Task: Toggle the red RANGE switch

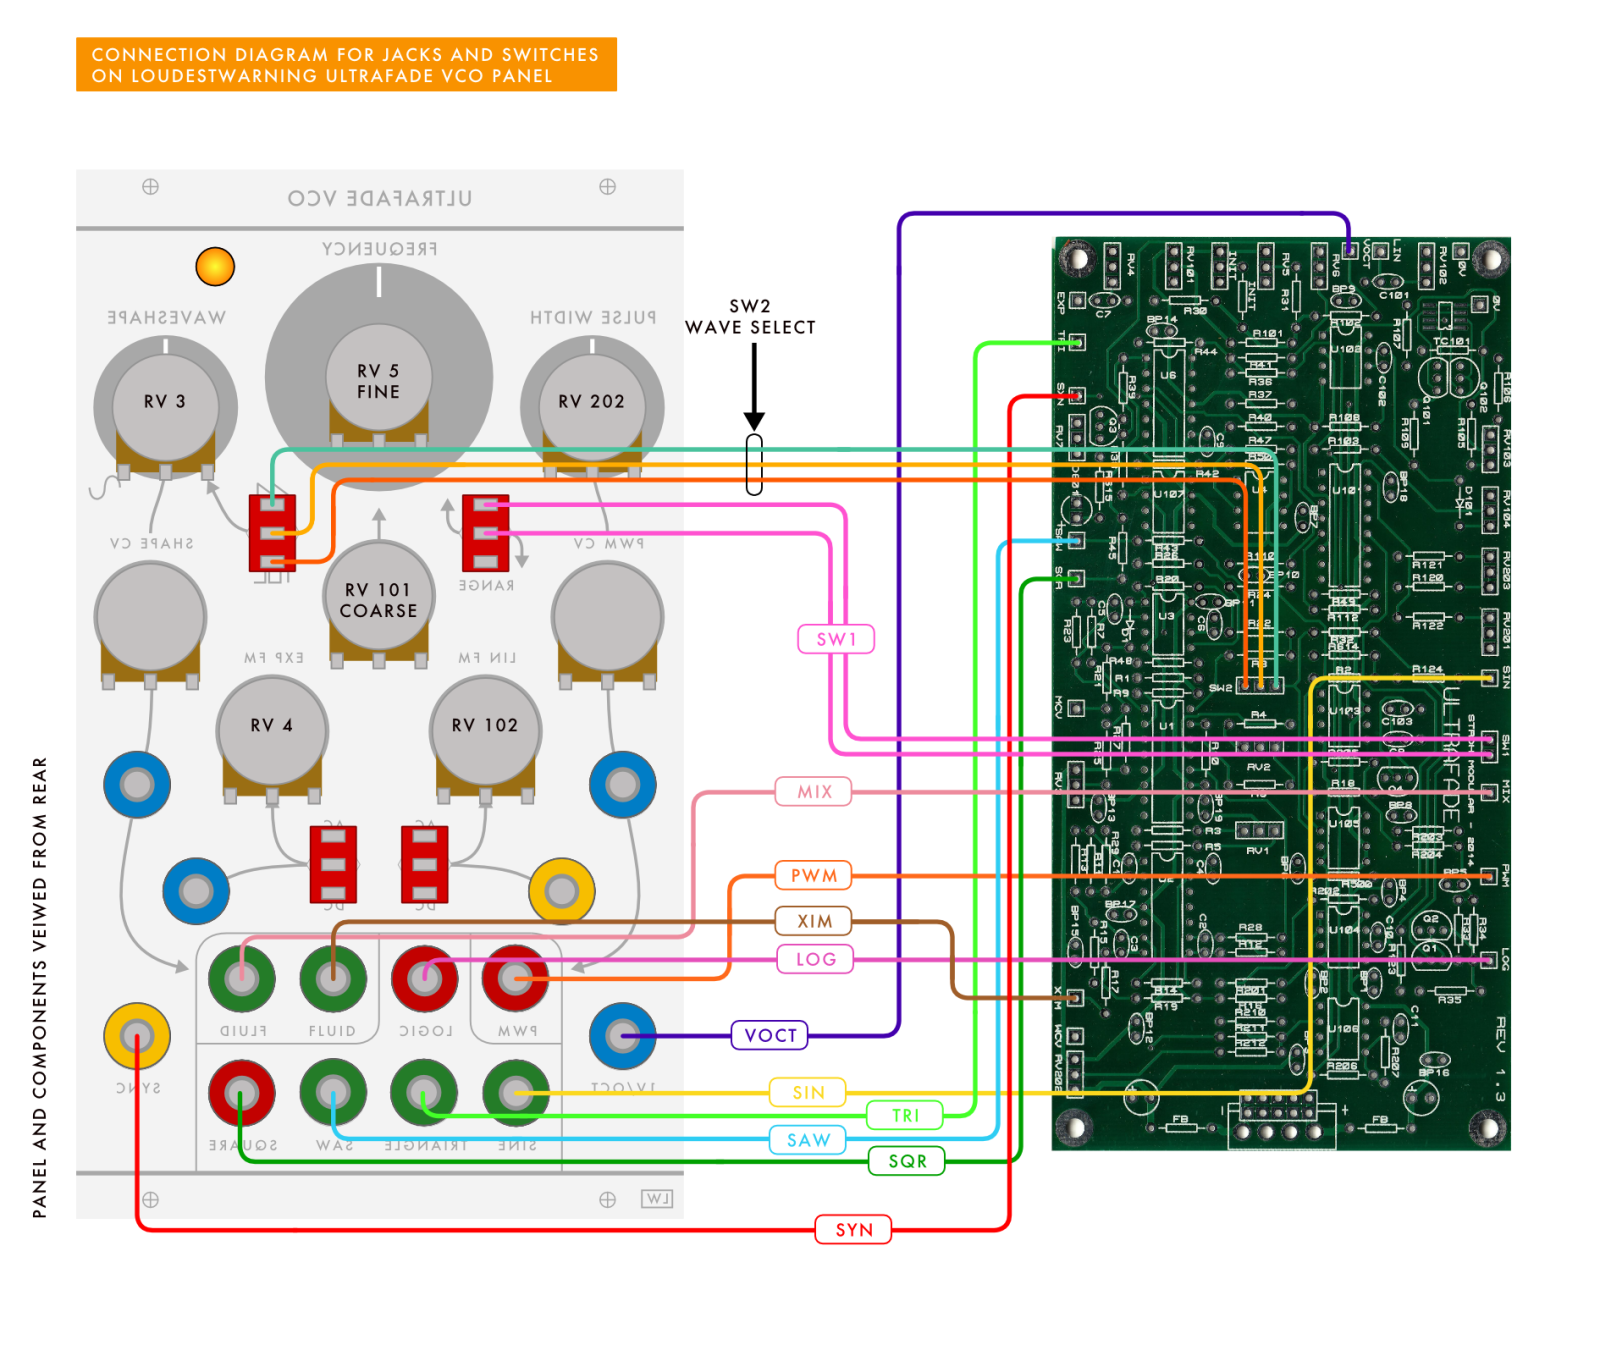Action: point(486,533)
